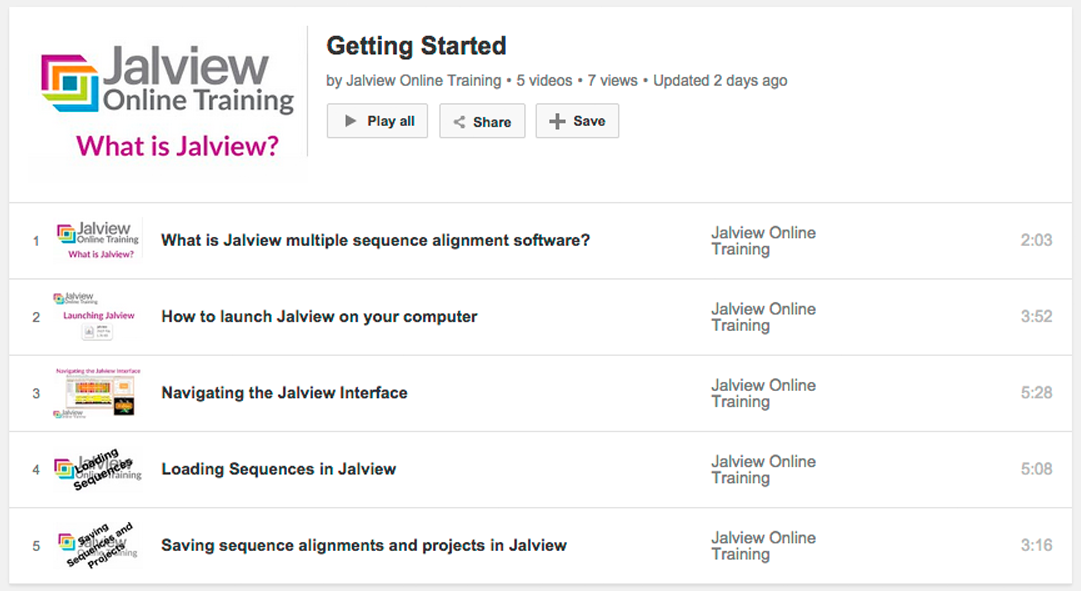This screenshot has height=591, width=1081.
Task: Click the 5:08 duration text
Action: pos(1036,469)
